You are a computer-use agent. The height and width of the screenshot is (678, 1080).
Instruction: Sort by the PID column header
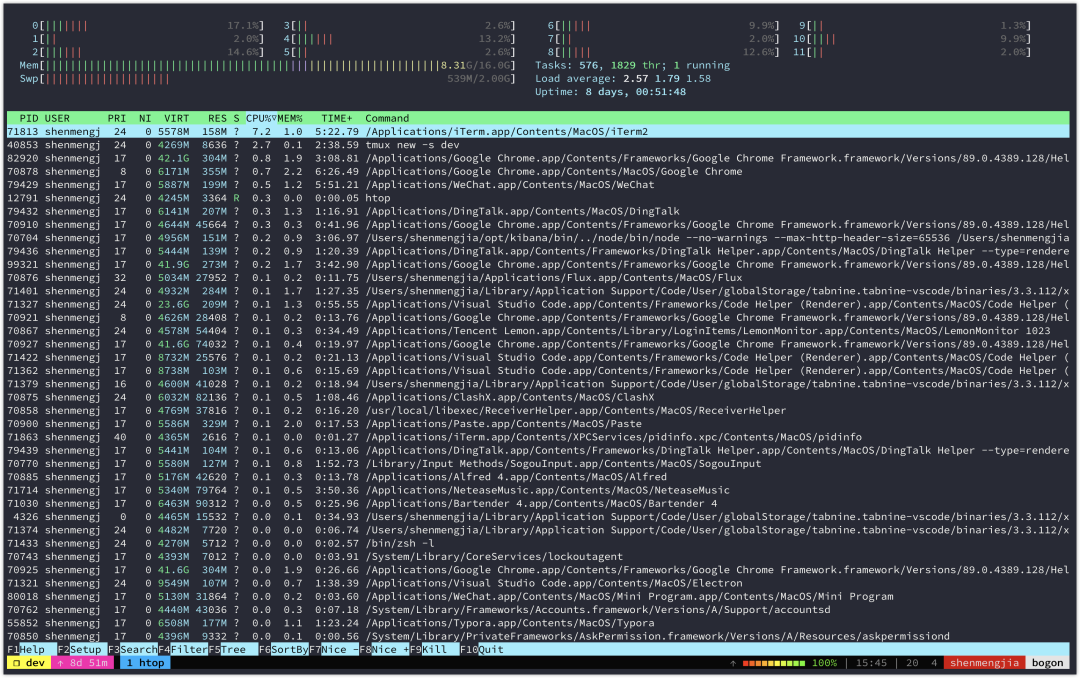29,119
